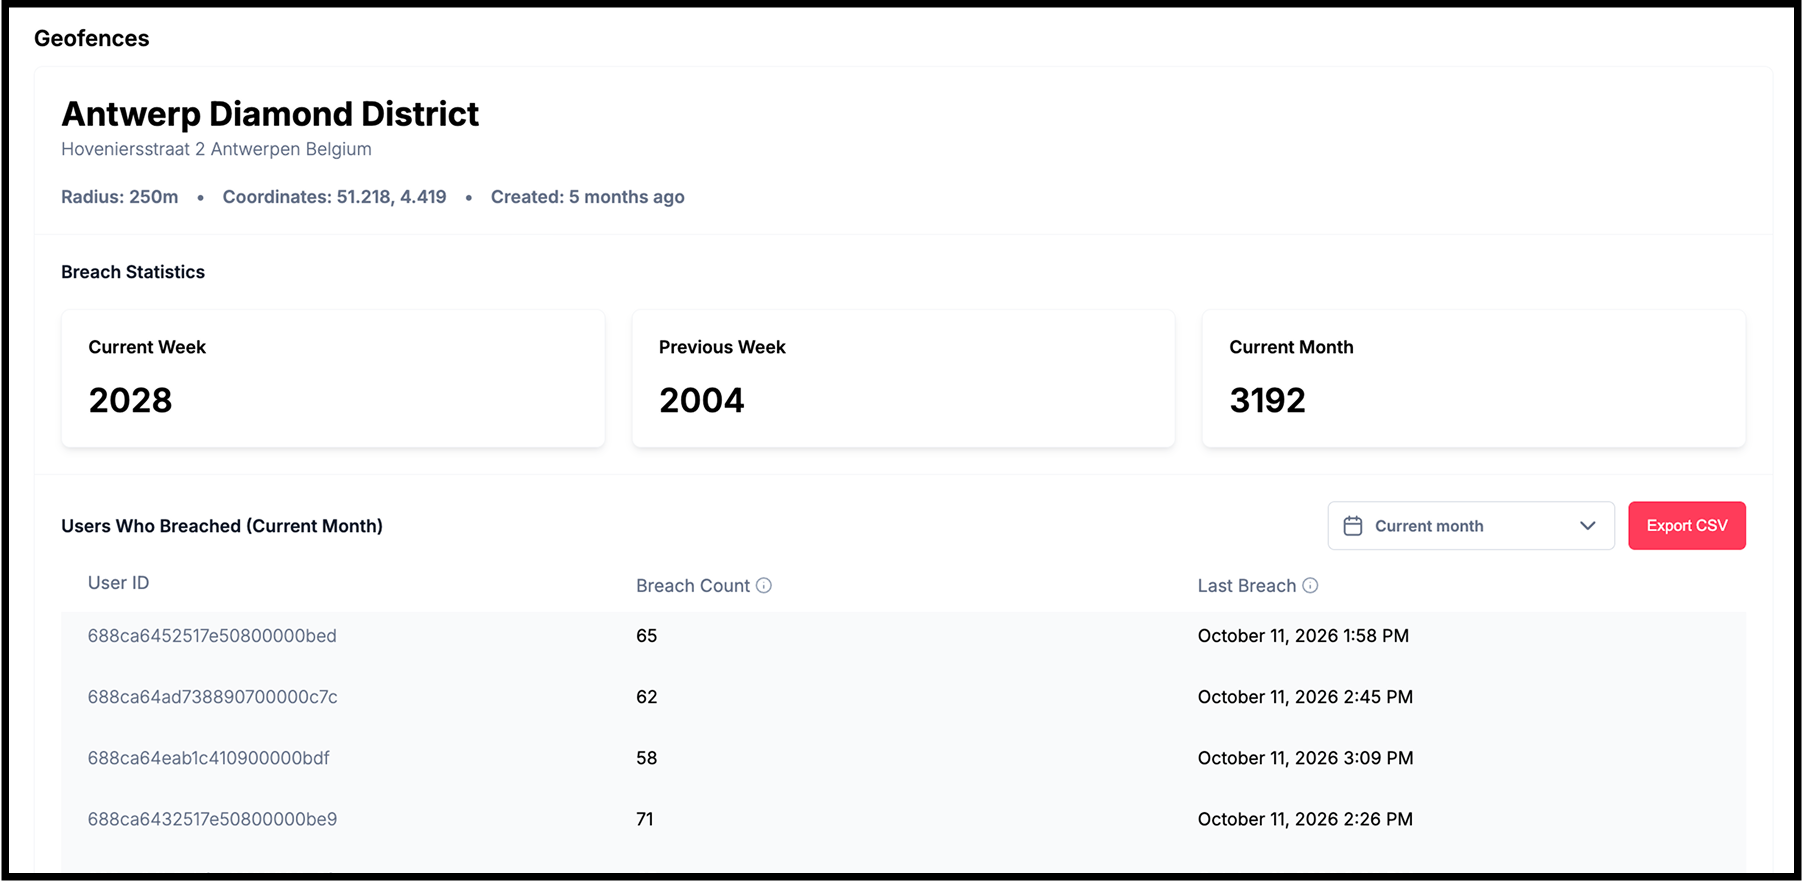This screenshot has width=1802, height=881.
Task: Click the calendar icon in date filter
Action: (1353, 526)
